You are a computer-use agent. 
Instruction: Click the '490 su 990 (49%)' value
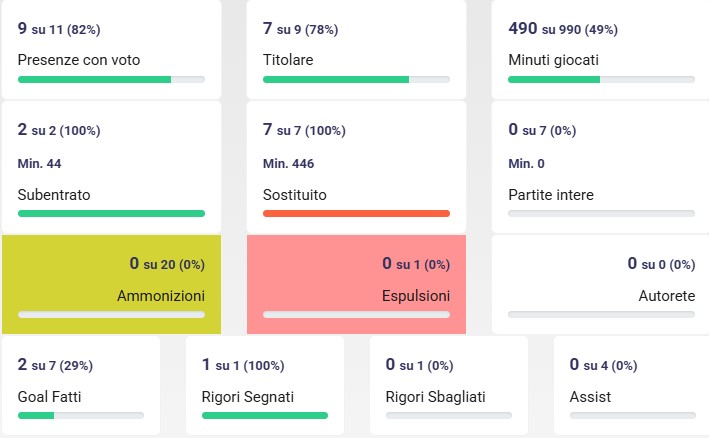point(562,29)
